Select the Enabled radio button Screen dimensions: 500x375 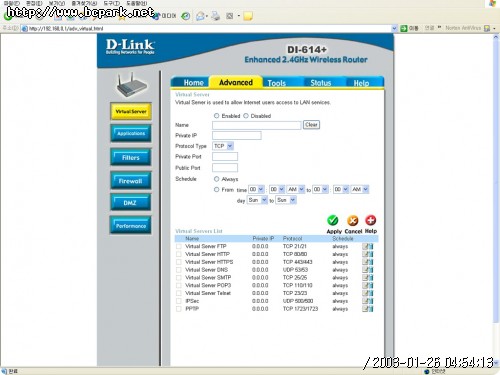tap(216, 116)
